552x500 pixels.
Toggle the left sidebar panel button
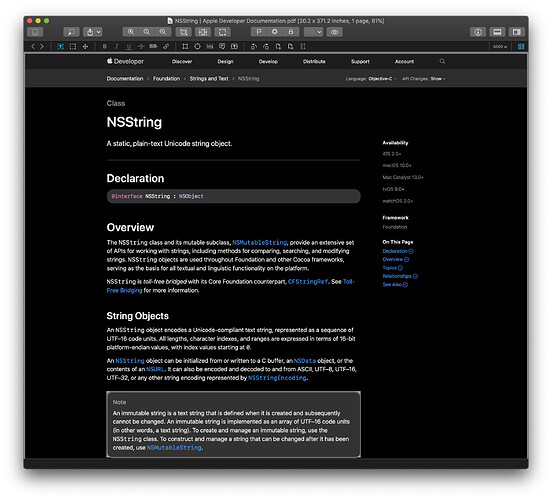pos(35,32)
